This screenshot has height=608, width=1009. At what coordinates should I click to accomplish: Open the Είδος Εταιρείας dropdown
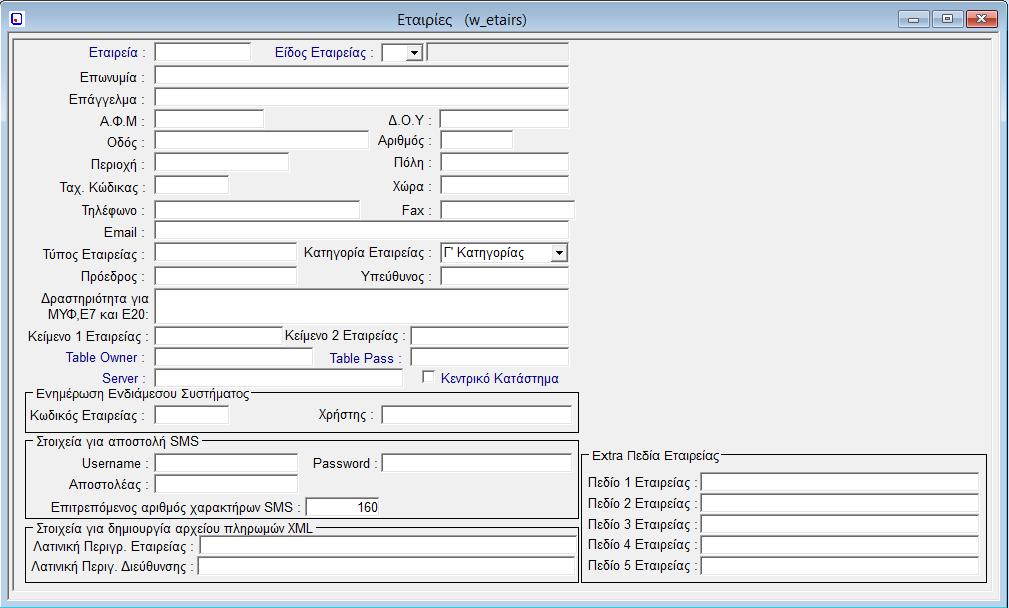pyautogui.click(x=414, y=53)
